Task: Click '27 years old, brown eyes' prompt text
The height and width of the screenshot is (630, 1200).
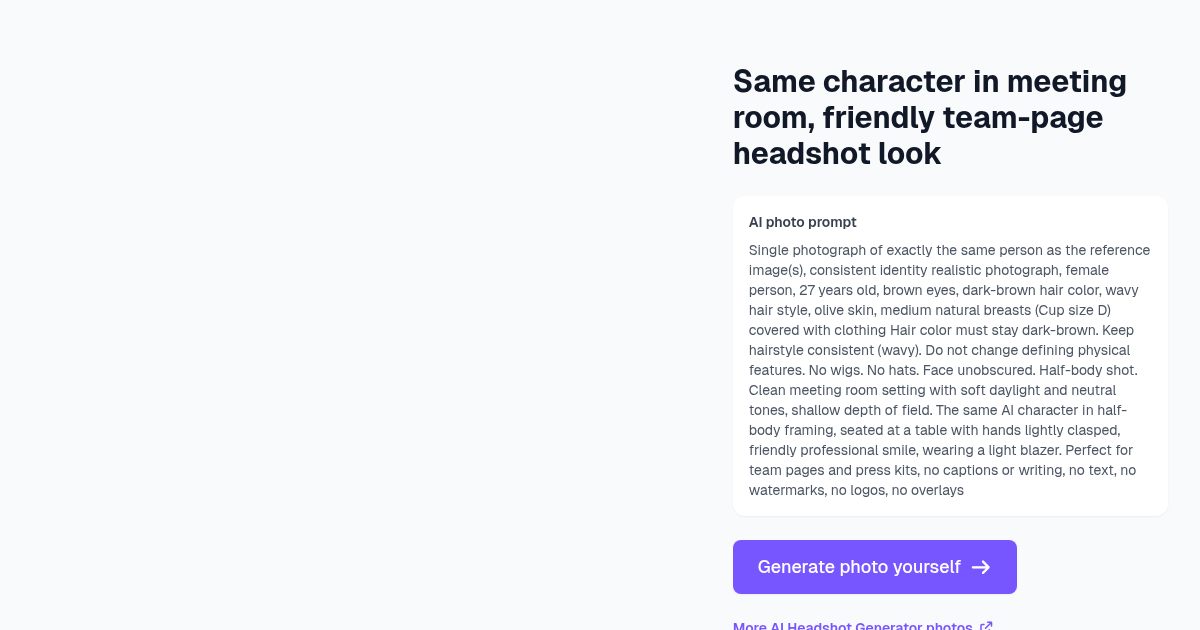Action: pos(875,290)
